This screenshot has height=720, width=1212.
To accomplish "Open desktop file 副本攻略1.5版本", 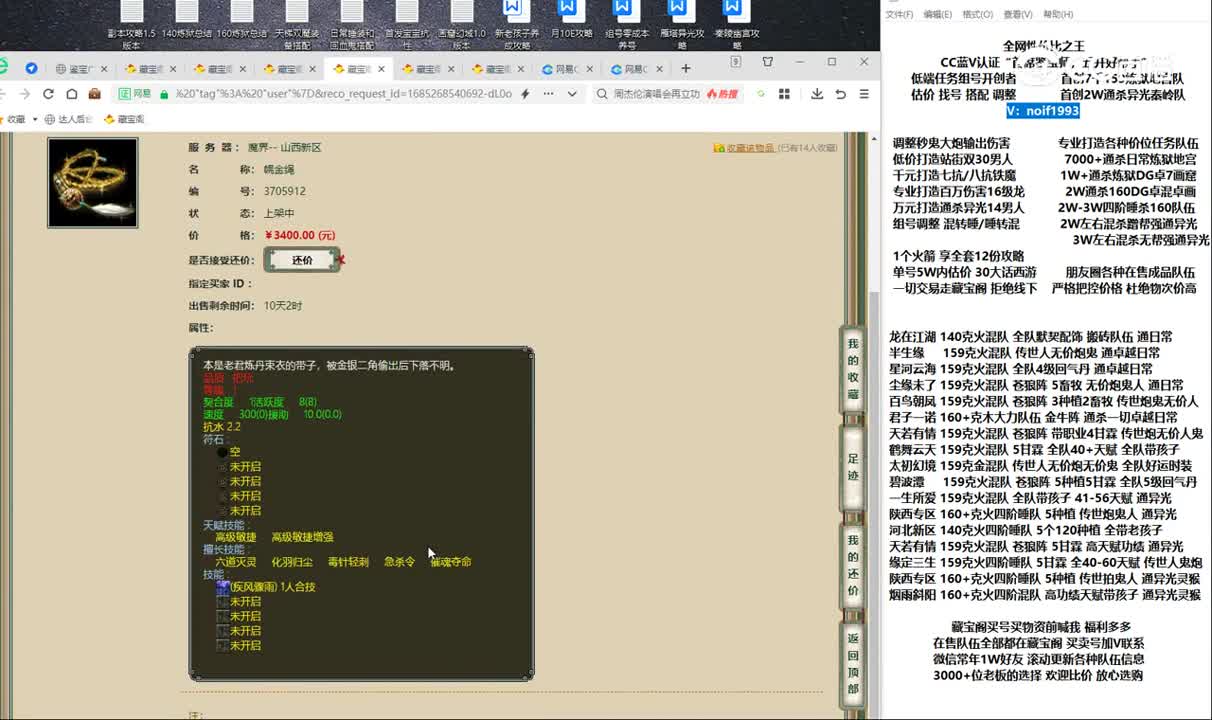I will point(131,25).
